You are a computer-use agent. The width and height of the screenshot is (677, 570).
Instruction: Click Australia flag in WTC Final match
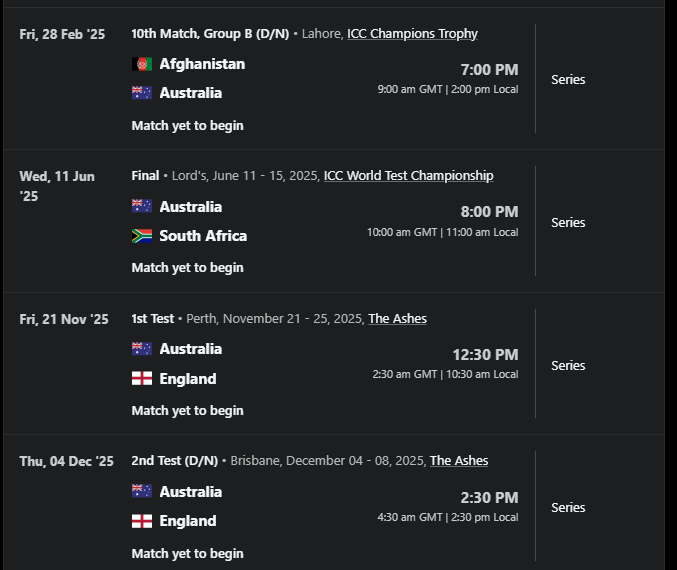pos(142,206)
